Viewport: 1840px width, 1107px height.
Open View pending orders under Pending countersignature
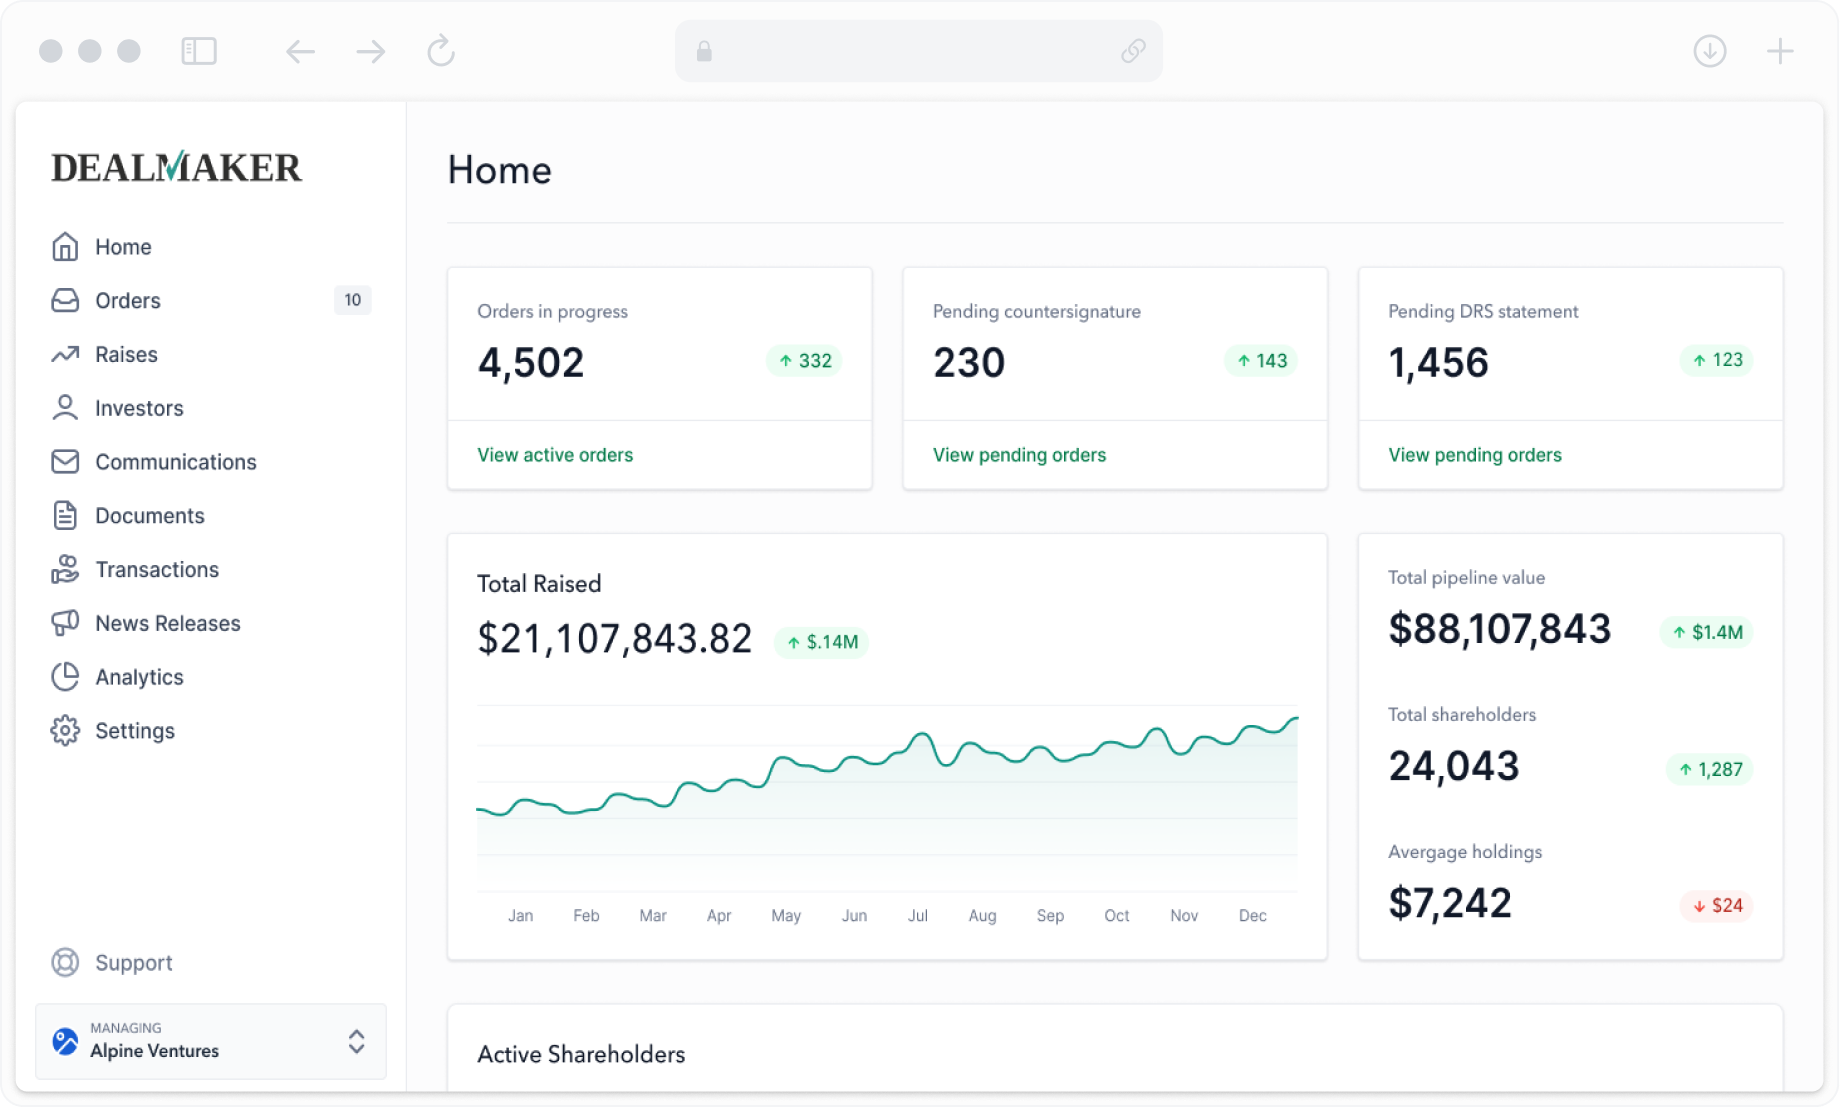tap(1019, 455)
